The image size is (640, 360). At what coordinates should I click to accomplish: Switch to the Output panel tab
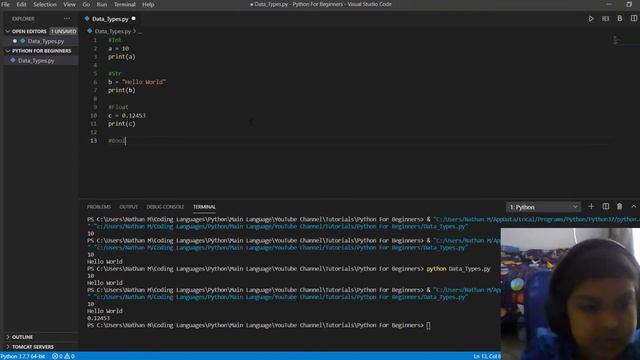point(129,207)
